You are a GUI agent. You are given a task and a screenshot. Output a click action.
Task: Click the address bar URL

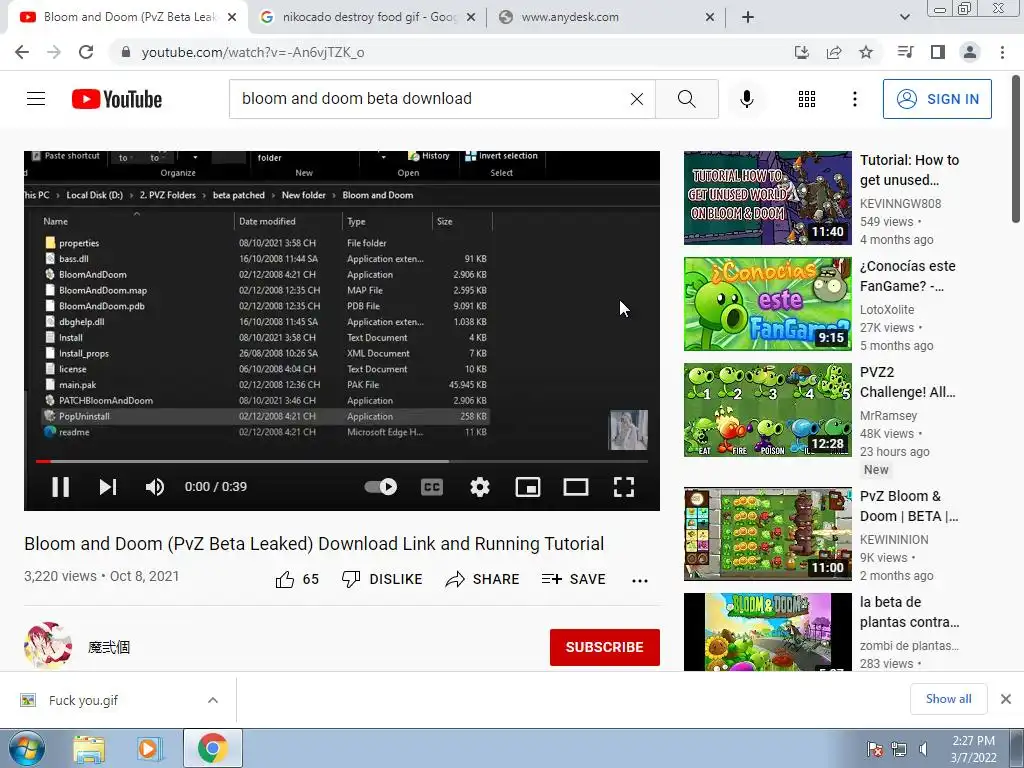coord(253,52)
